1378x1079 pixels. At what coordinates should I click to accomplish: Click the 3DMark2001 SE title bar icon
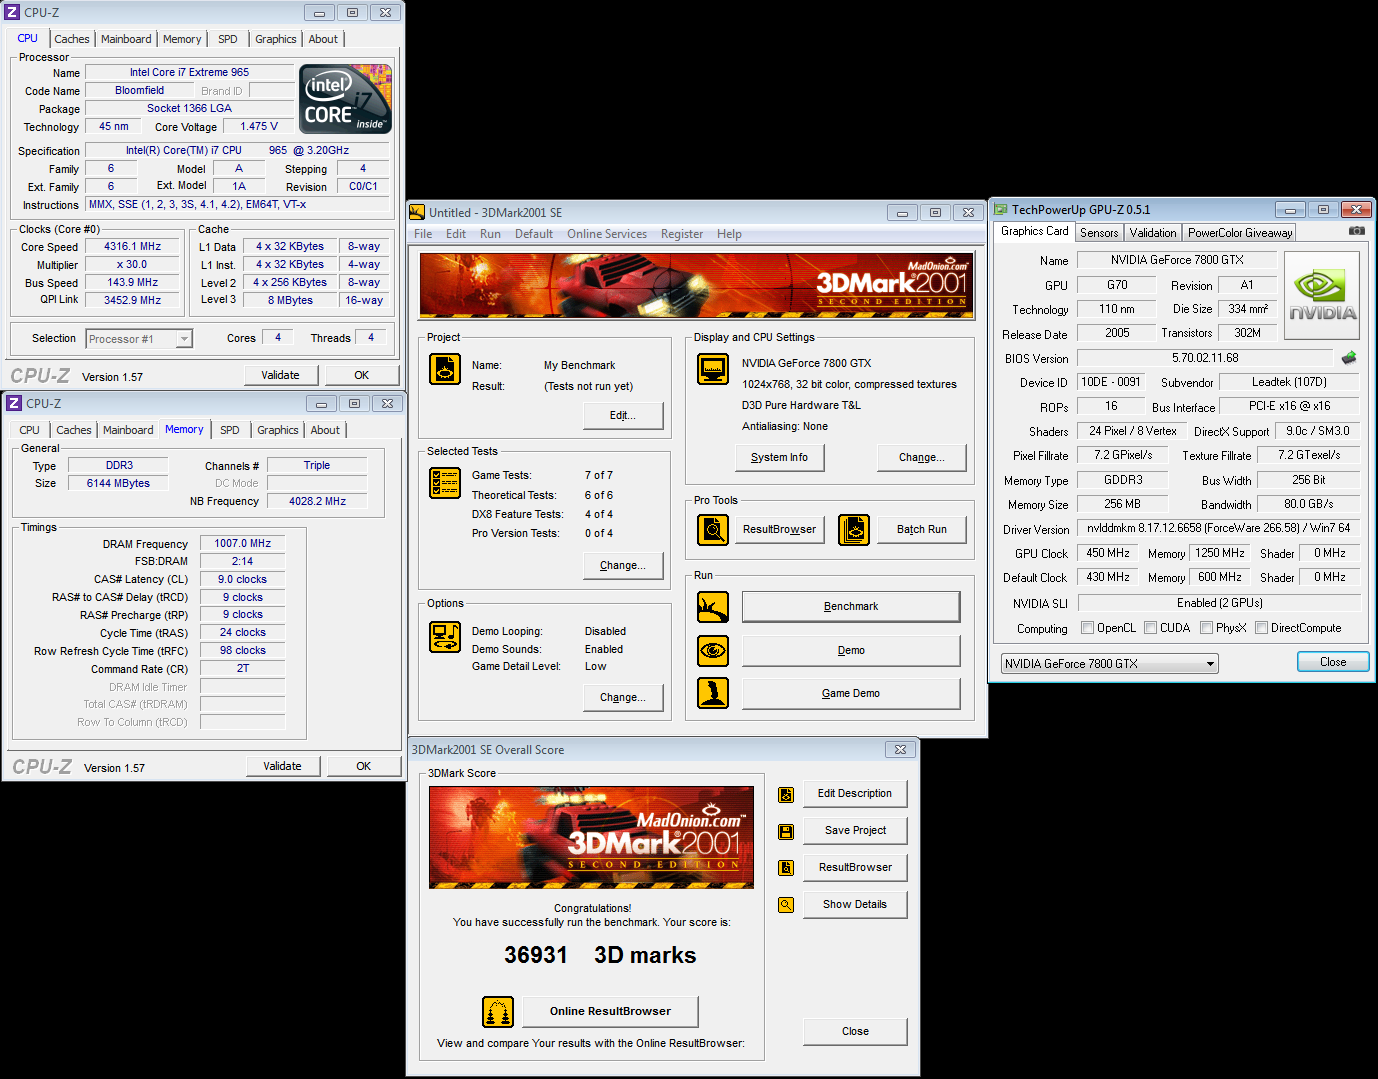417,212
